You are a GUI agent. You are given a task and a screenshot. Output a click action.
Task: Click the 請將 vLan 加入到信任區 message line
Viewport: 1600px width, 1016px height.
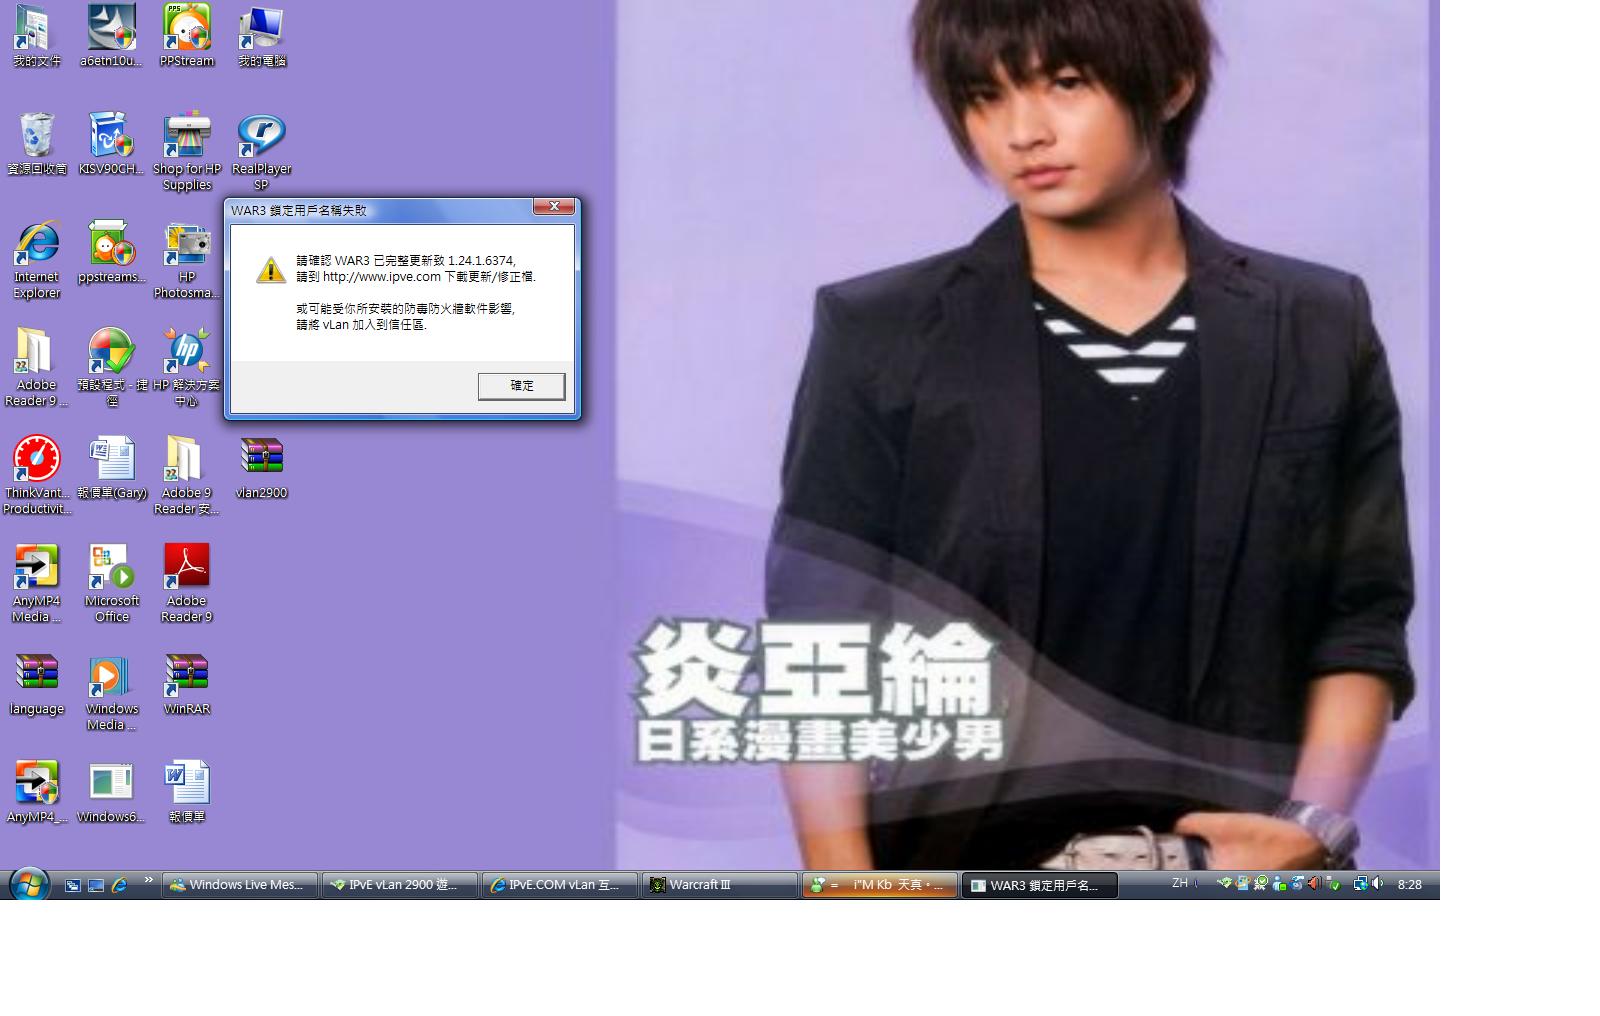[x=362, y=325]
